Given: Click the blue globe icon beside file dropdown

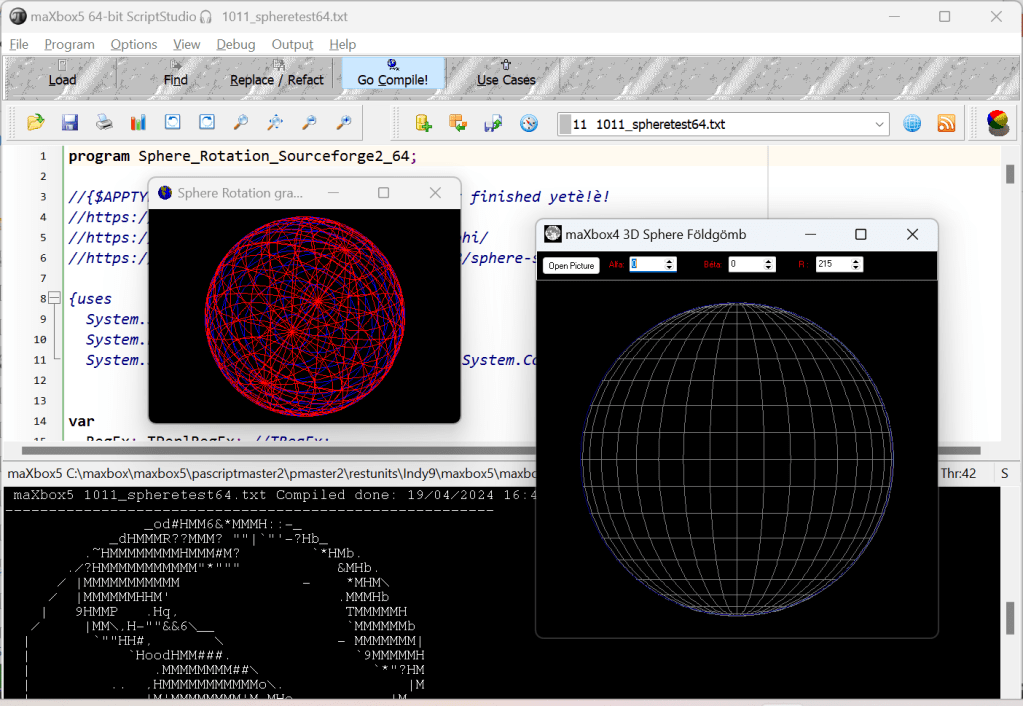Looking at the screenshot, I should (x=912, y=124).
